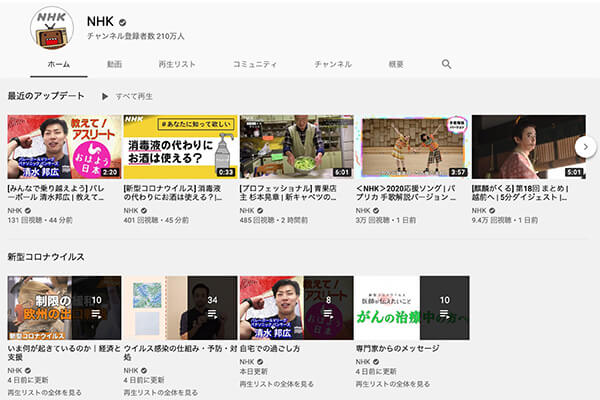Open the 麒麟がくる 第18回 video thumbnail

pyautogui.click(x=529, y=147)
